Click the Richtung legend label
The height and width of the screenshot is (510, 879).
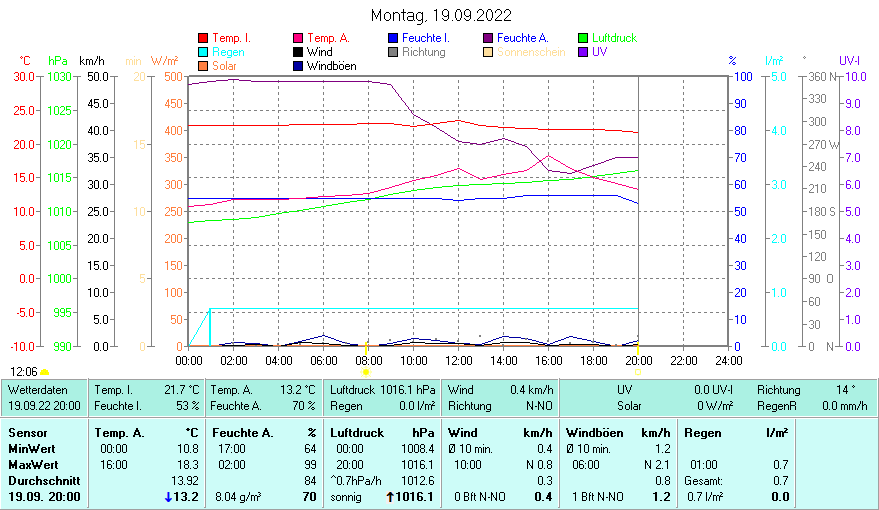pyautogui.click(x=423, y=52)
